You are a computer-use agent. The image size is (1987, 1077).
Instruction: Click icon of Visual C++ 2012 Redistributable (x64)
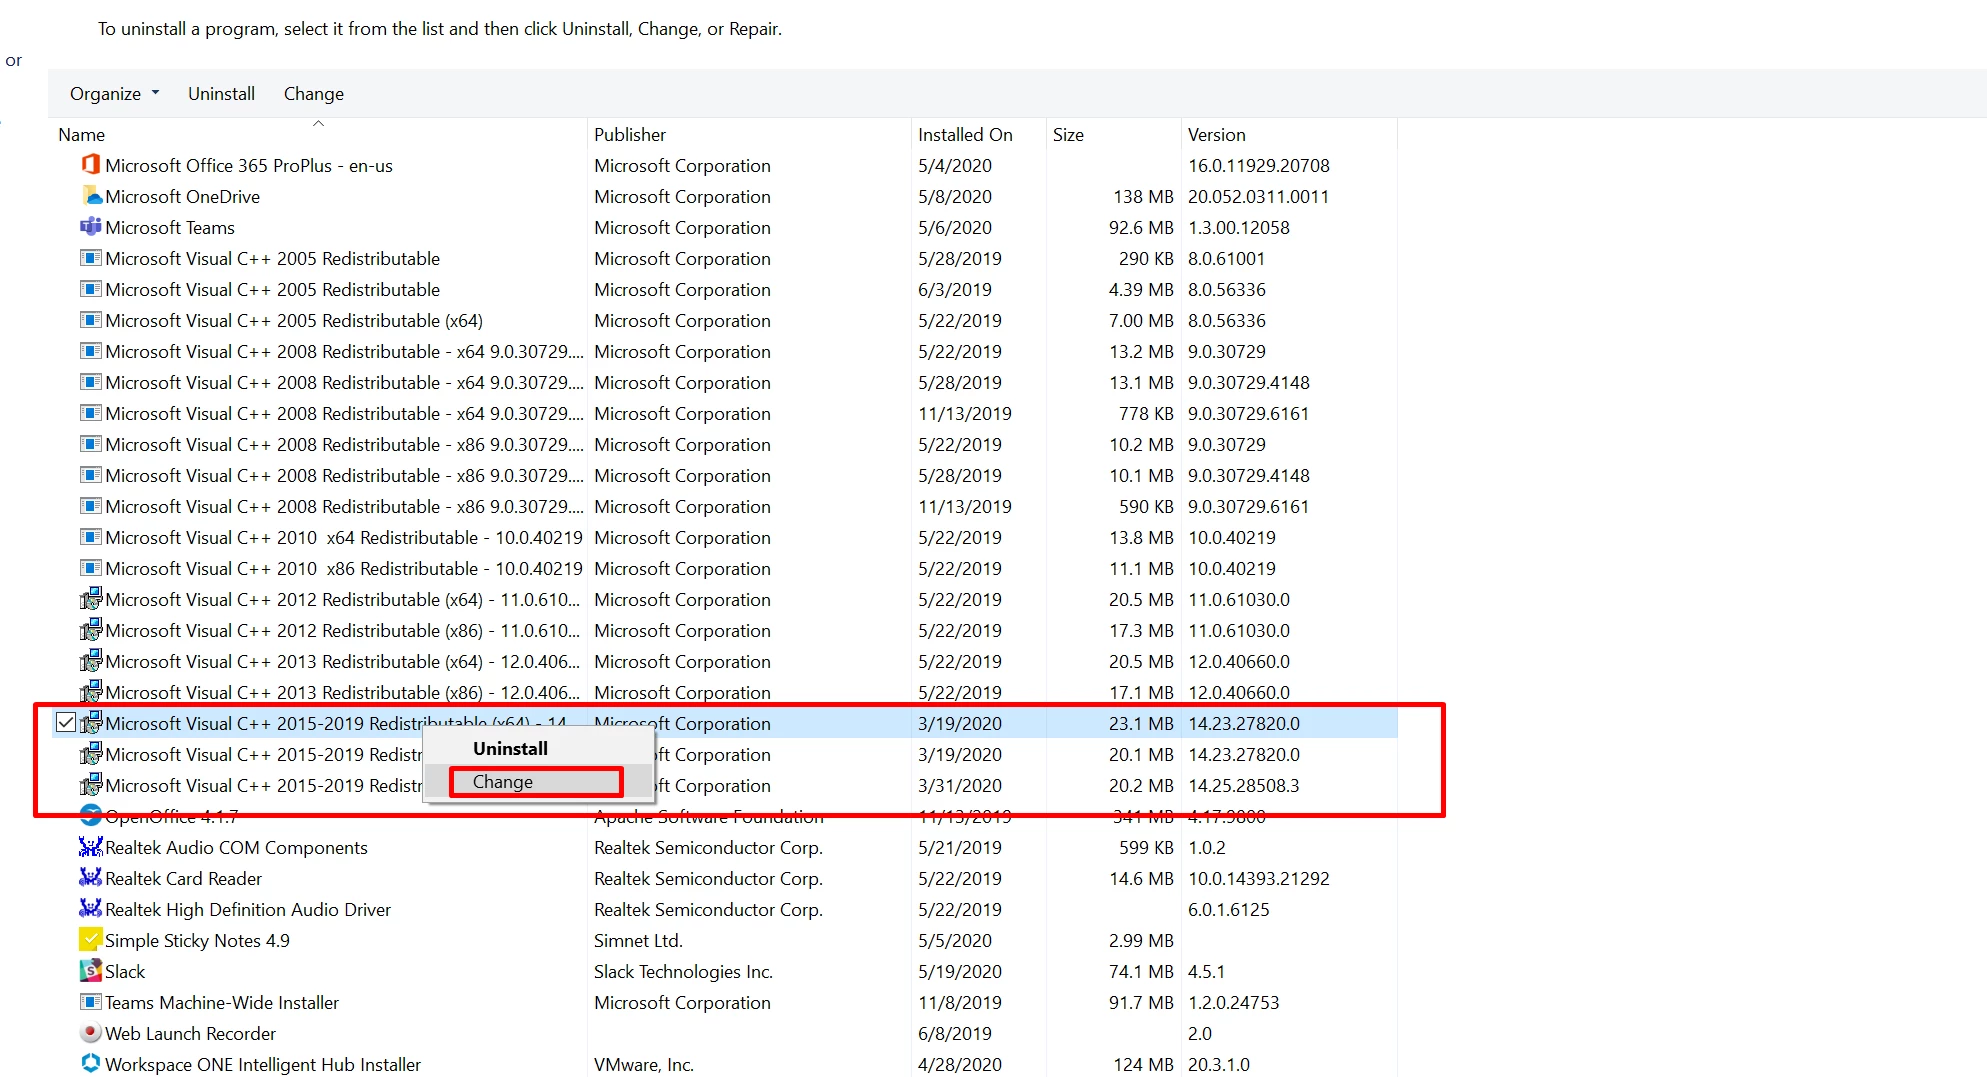coord(90,598)
